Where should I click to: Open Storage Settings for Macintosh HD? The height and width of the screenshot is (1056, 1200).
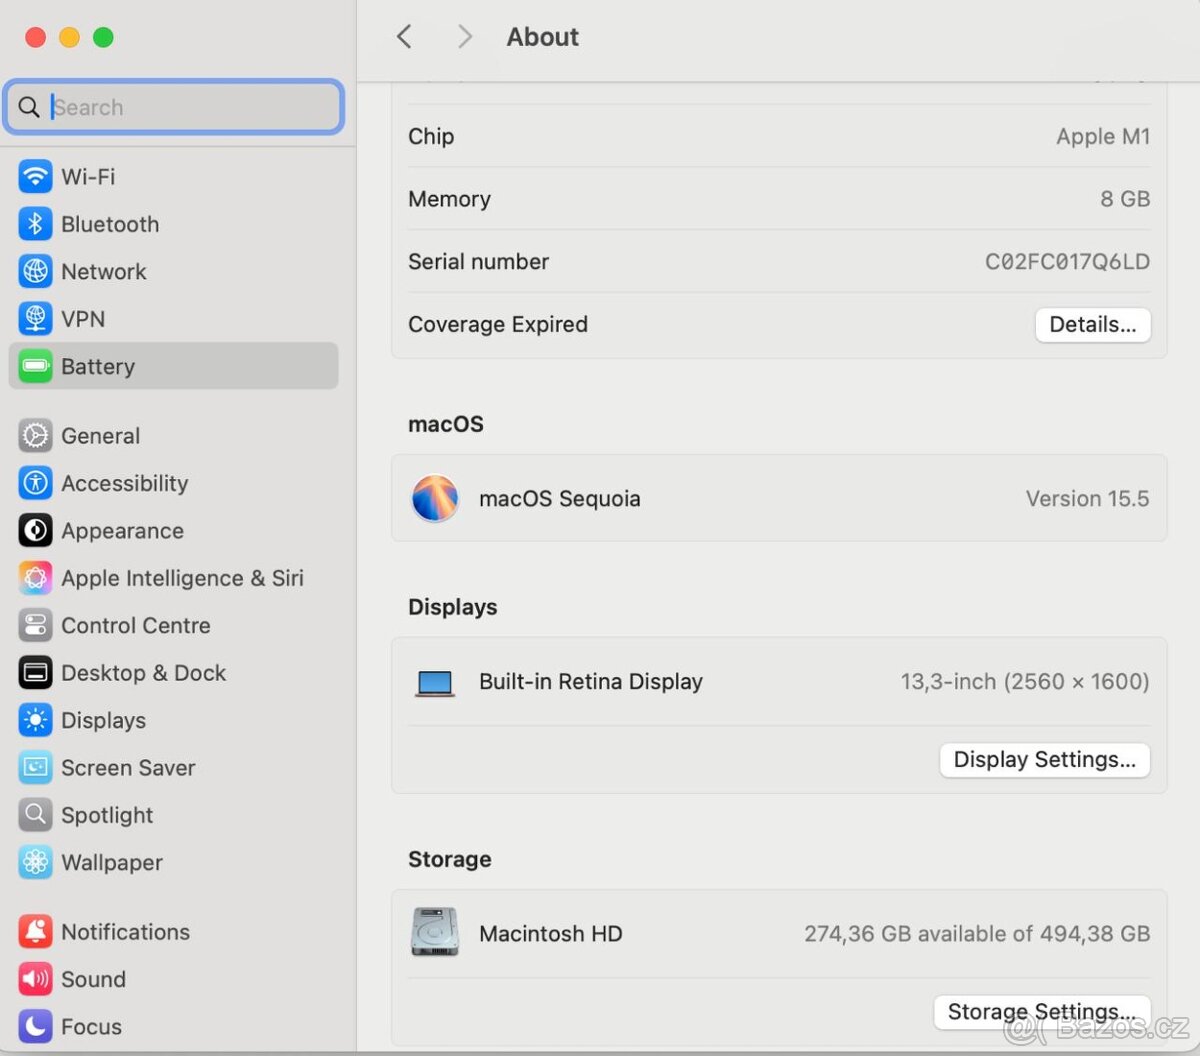coord(1040,1011)
